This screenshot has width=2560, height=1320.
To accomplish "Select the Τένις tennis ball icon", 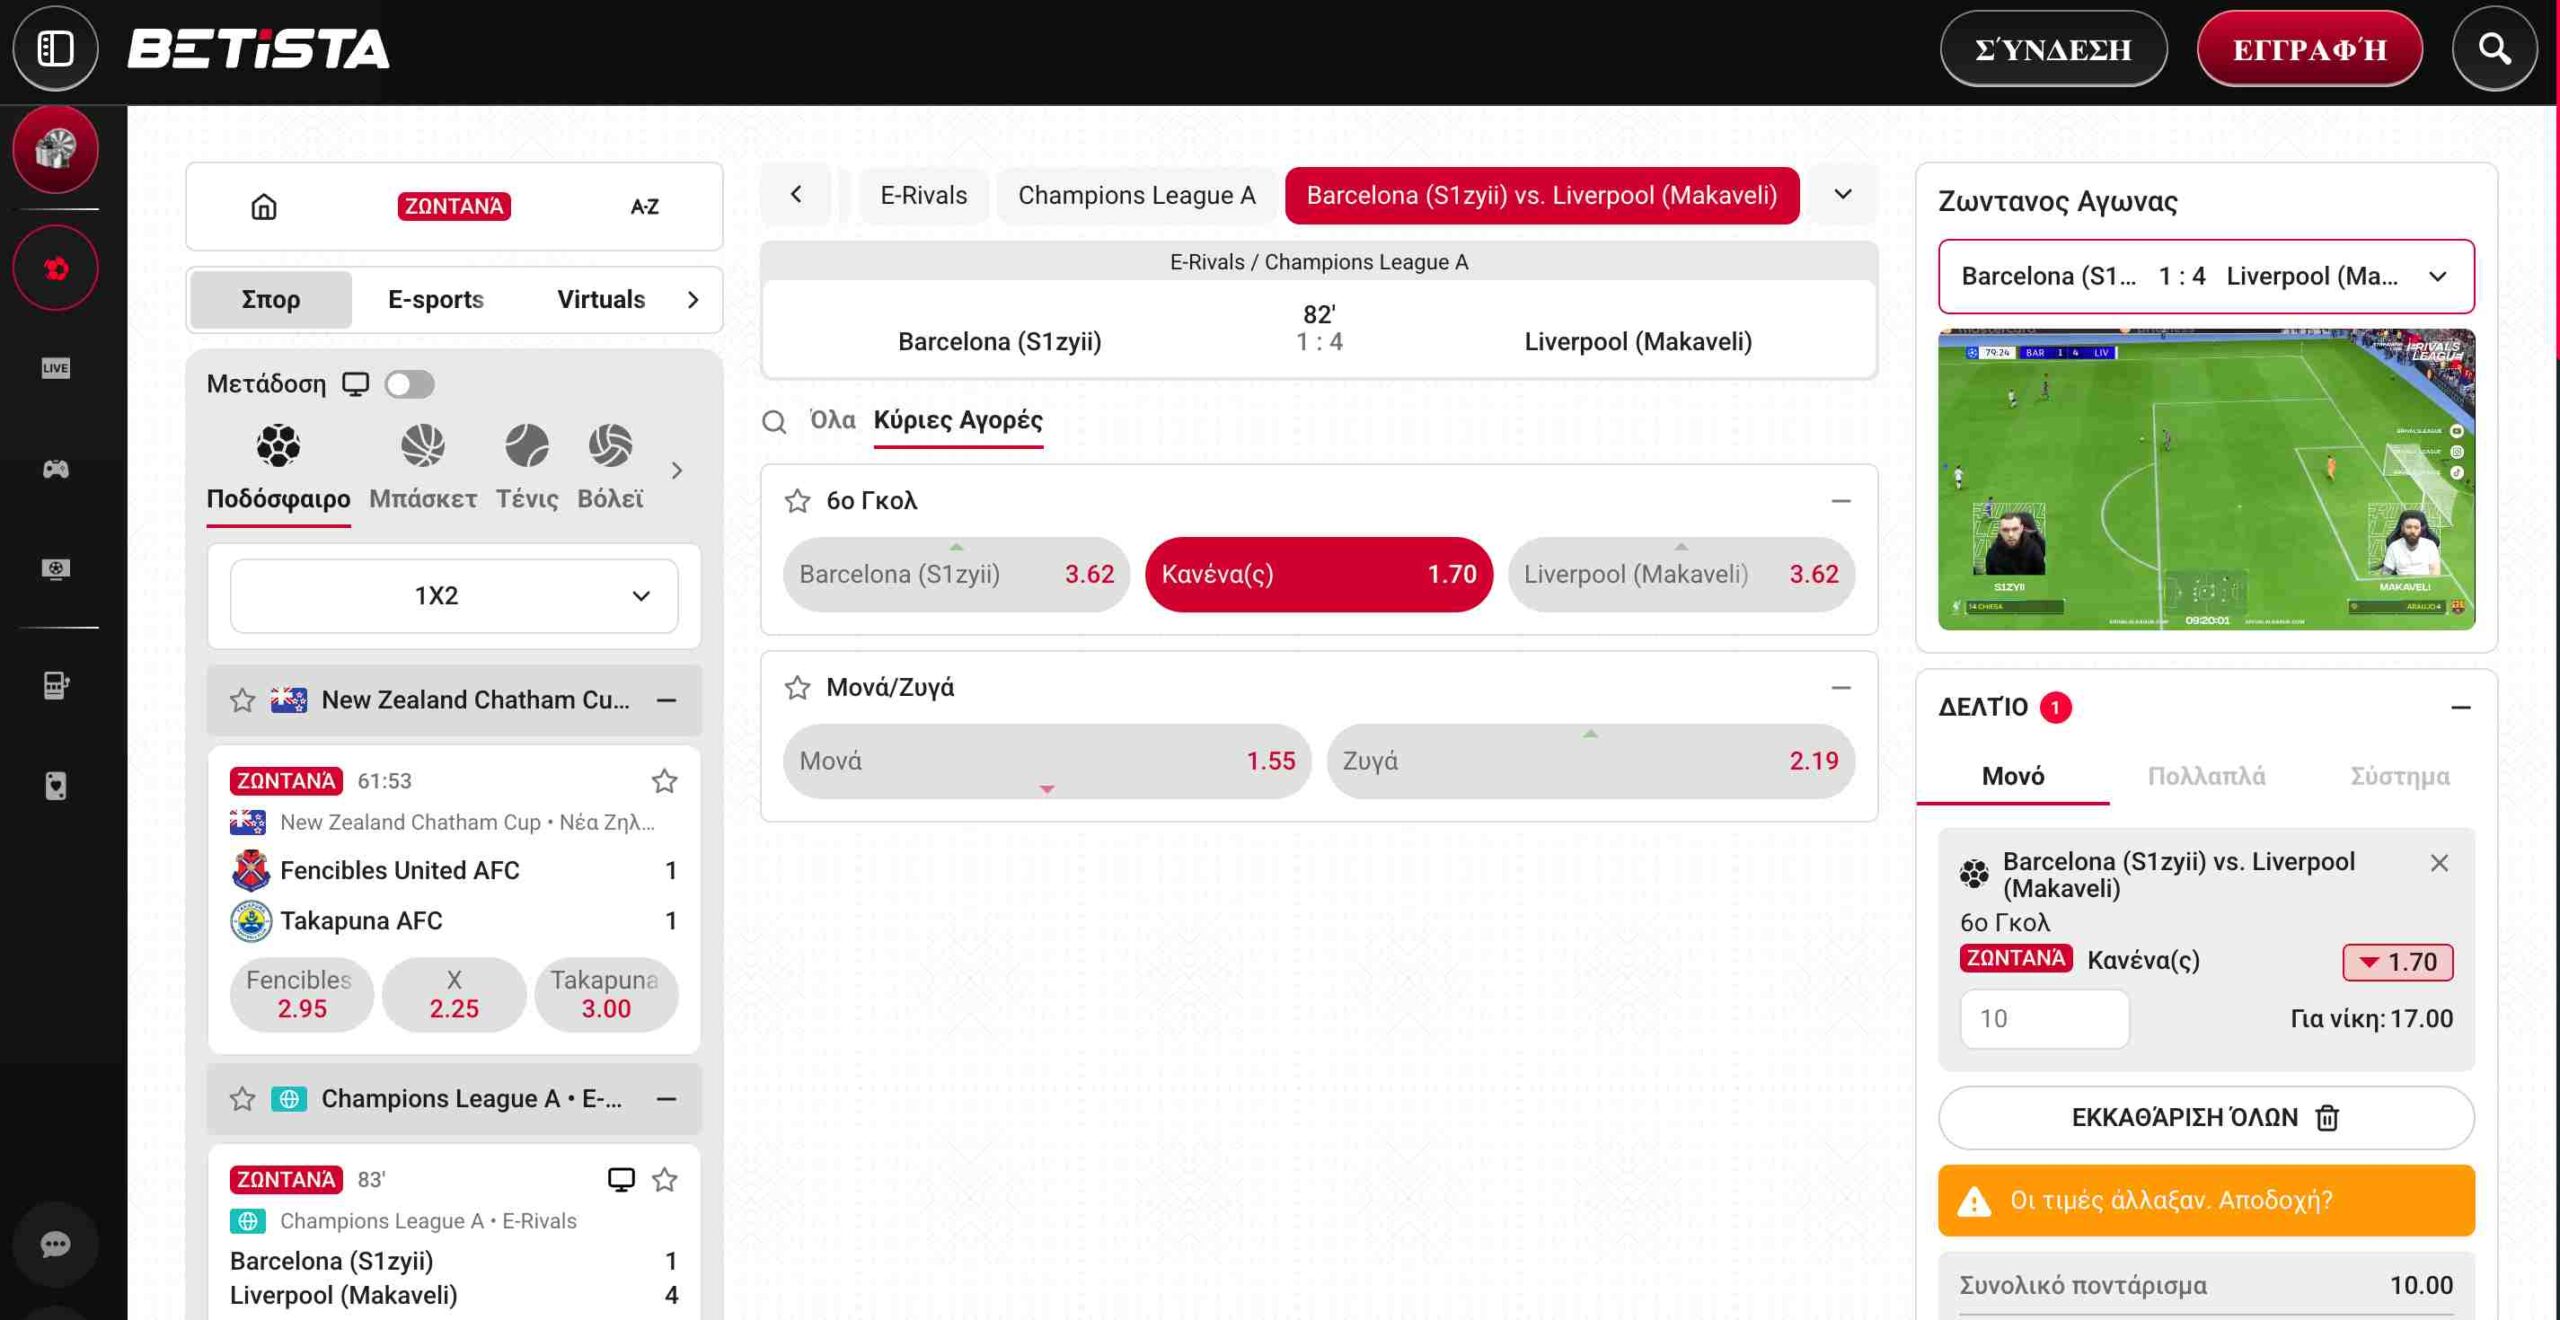I will pyautogui.click(x=526, y=445).
